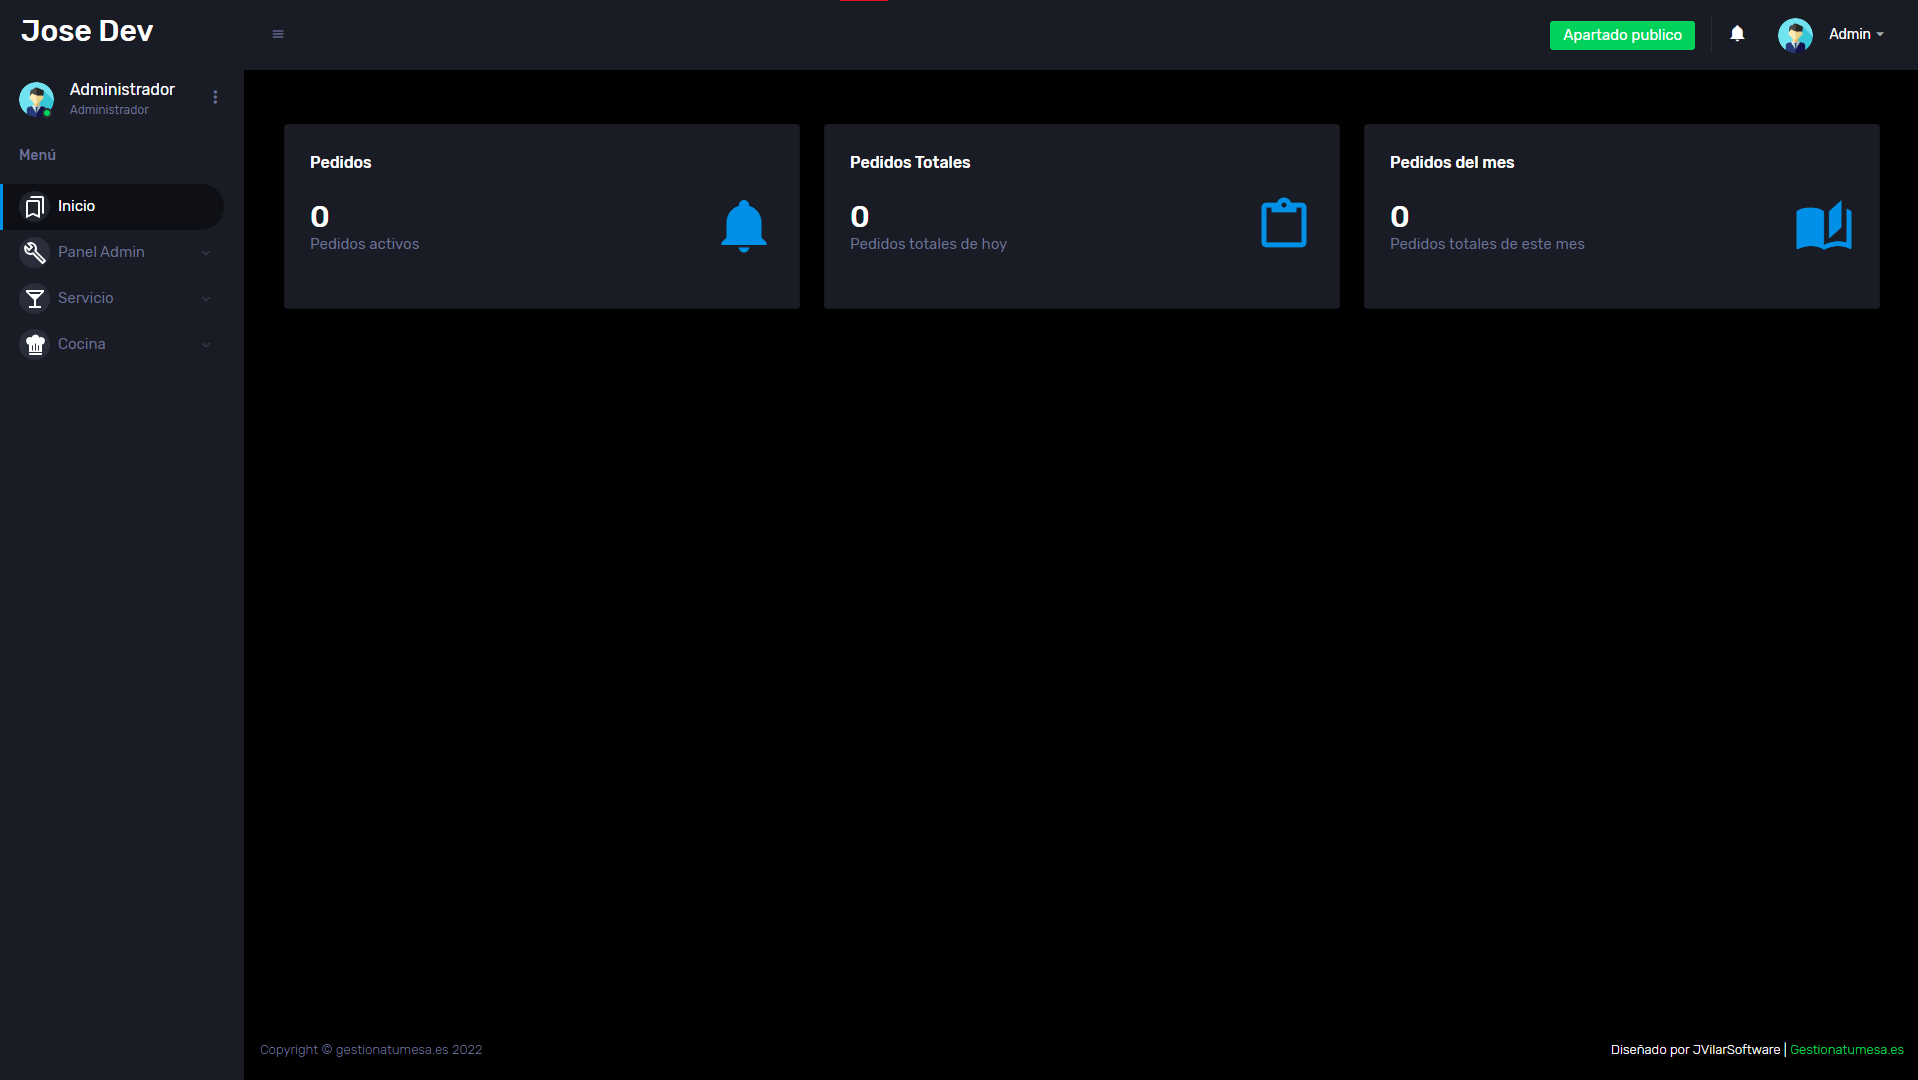Click the chef hat Cocina icon
The height and width of the screenshot is (1080, 1918).
pyautogui.click(x=35, y=345)
